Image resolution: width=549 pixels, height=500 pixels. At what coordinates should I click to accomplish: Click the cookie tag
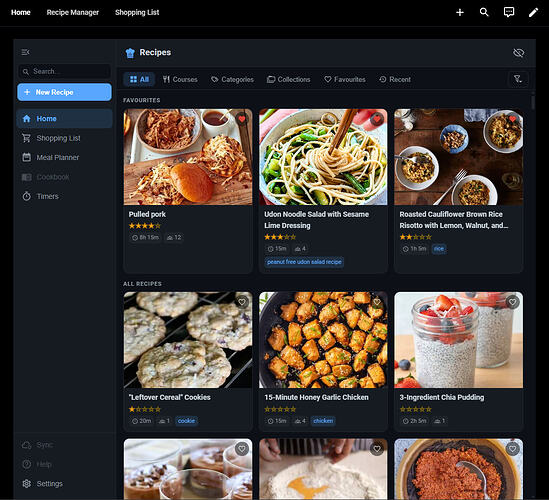coord(186,421)
